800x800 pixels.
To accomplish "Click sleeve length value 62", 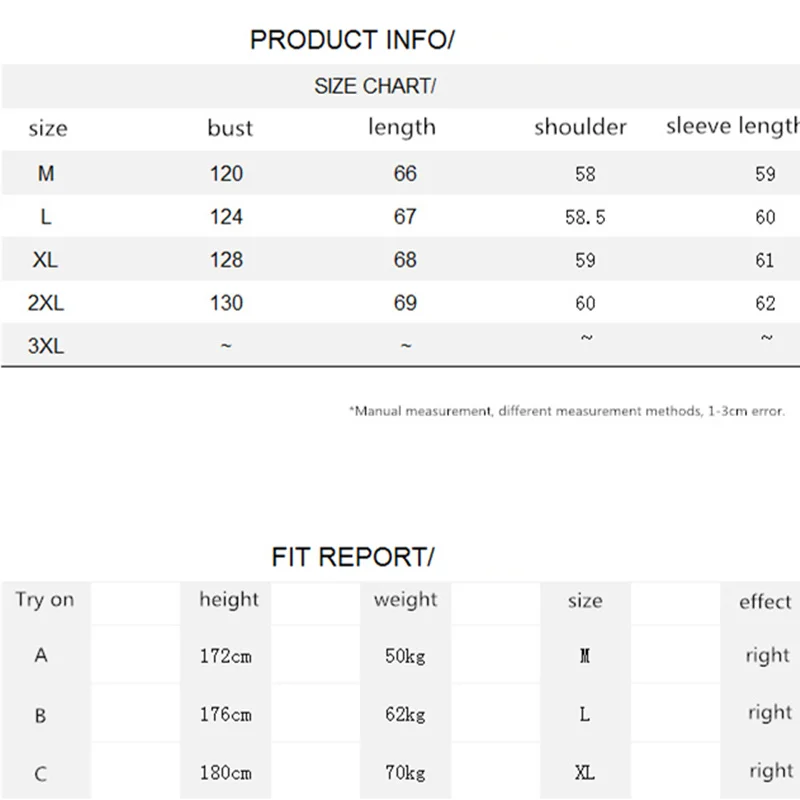I will point(765,304).
